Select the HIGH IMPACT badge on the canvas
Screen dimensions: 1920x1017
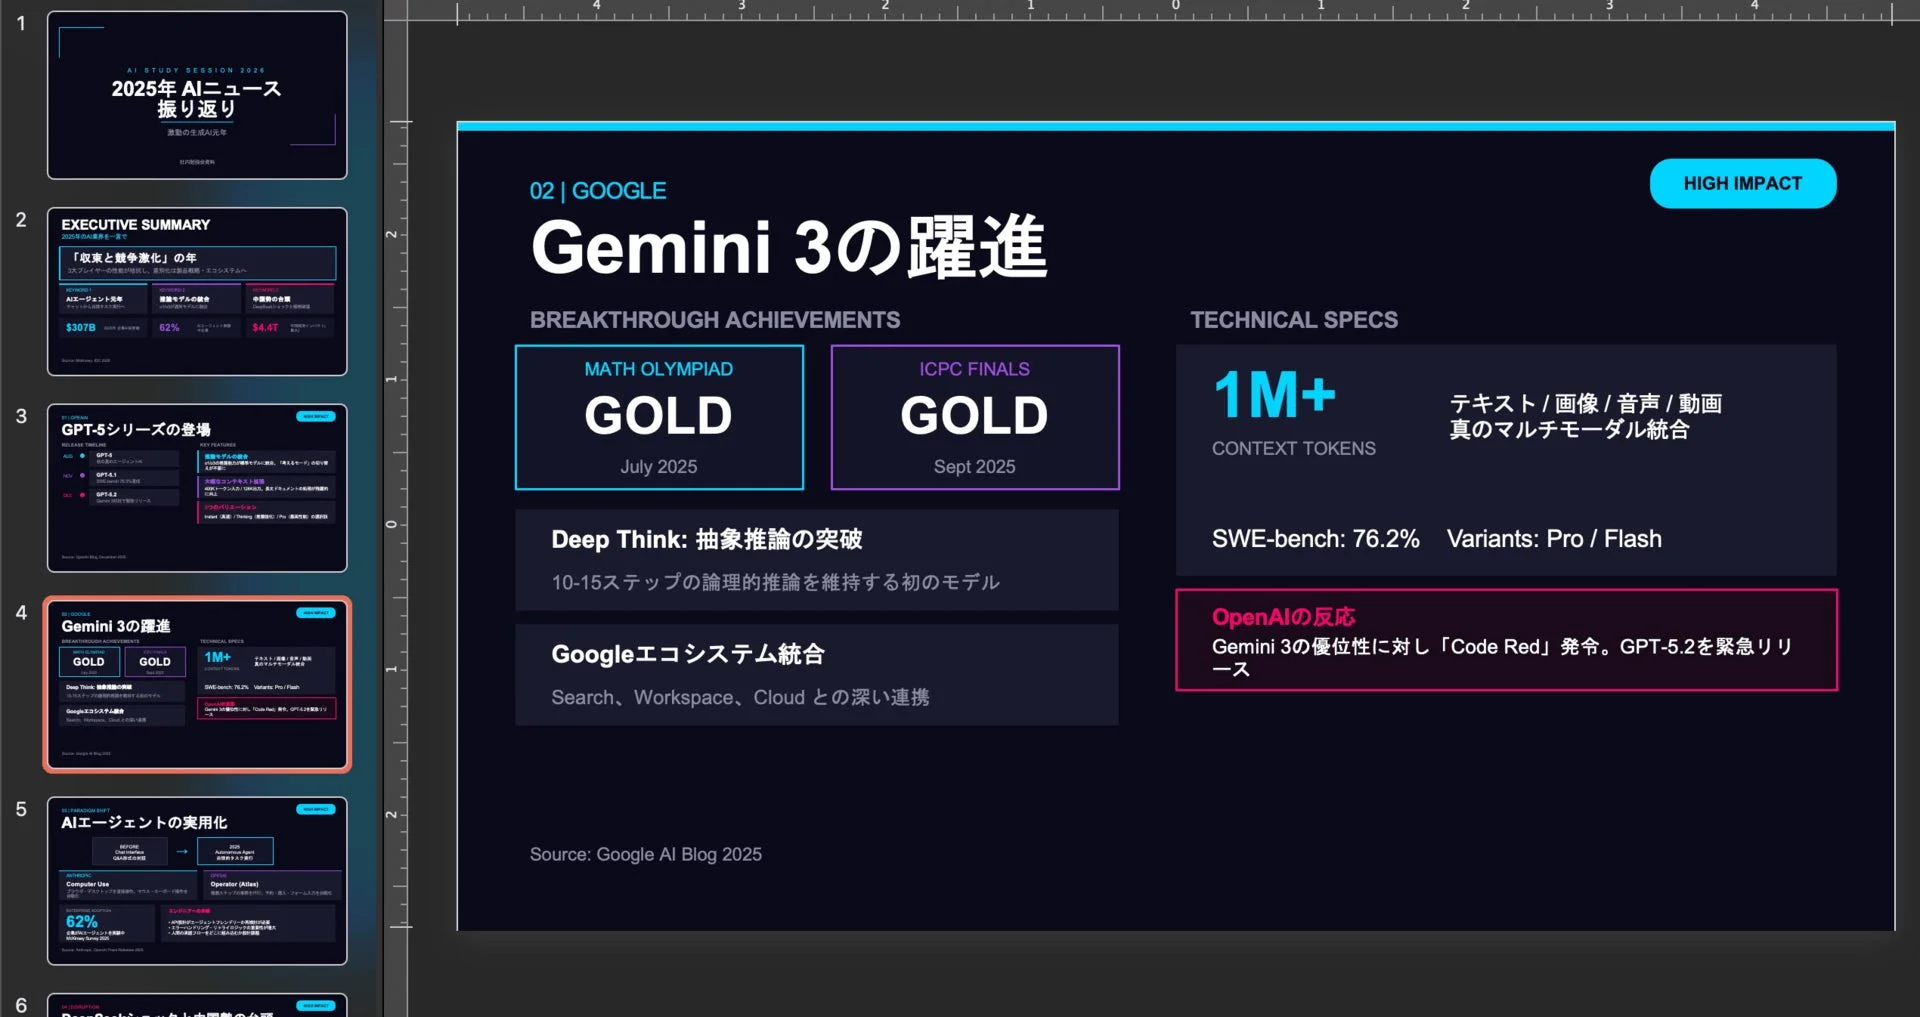coord(1742,183)
